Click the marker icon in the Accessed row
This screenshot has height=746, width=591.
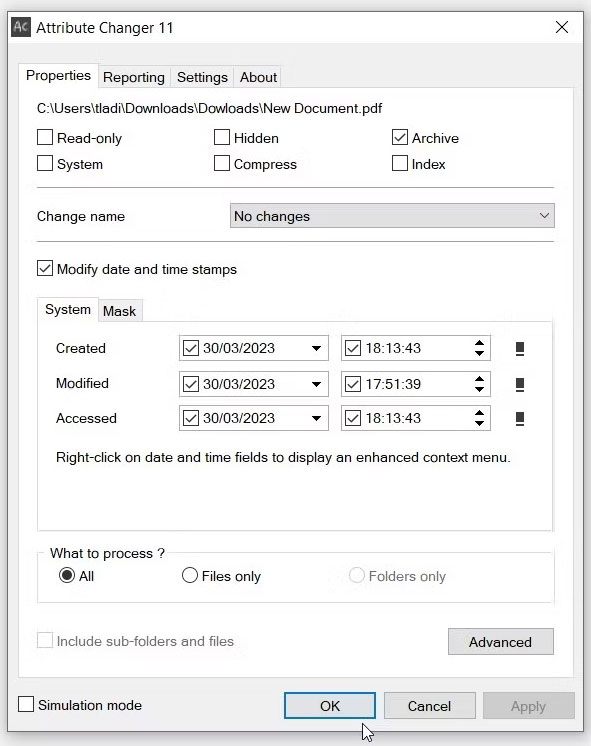[x=520, y=419]
